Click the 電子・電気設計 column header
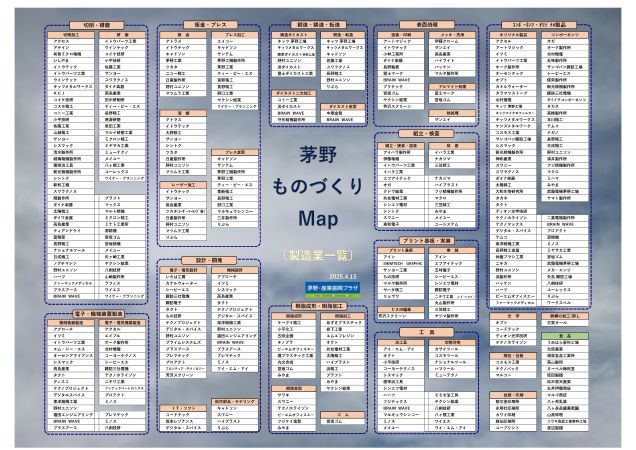This screenshot has height=450, width=636. (183, 270)
